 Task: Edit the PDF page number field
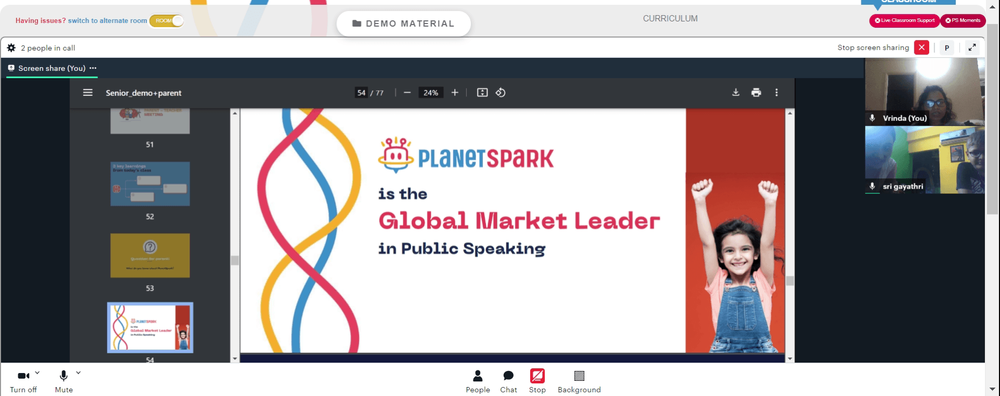pos(362,92)
